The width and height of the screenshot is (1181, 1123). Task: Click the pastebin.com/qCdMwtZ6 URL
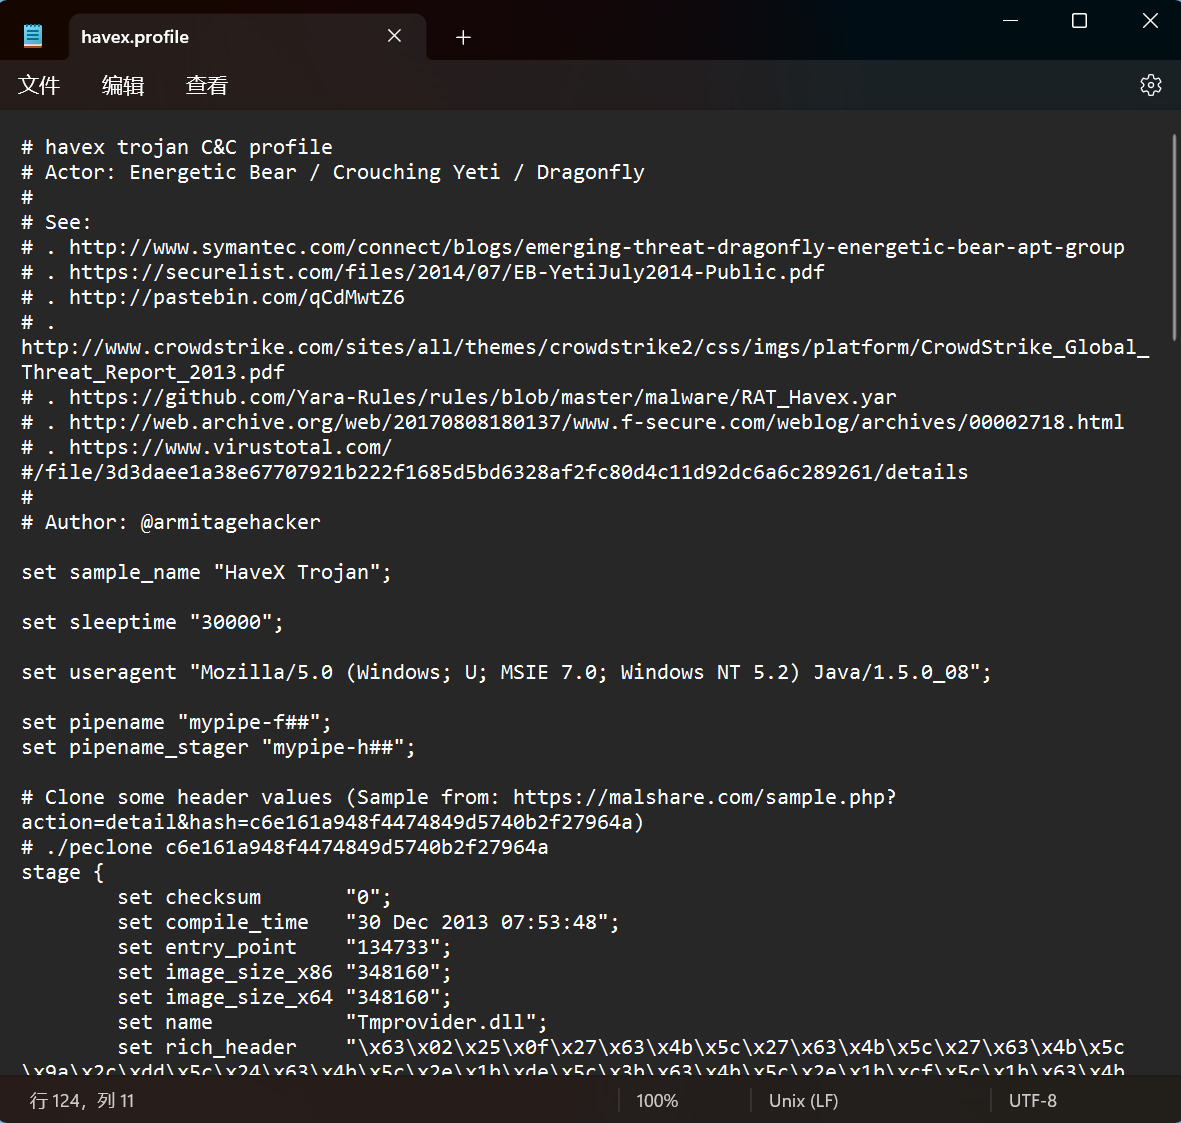pyautogui.click(x=237, y=297)
